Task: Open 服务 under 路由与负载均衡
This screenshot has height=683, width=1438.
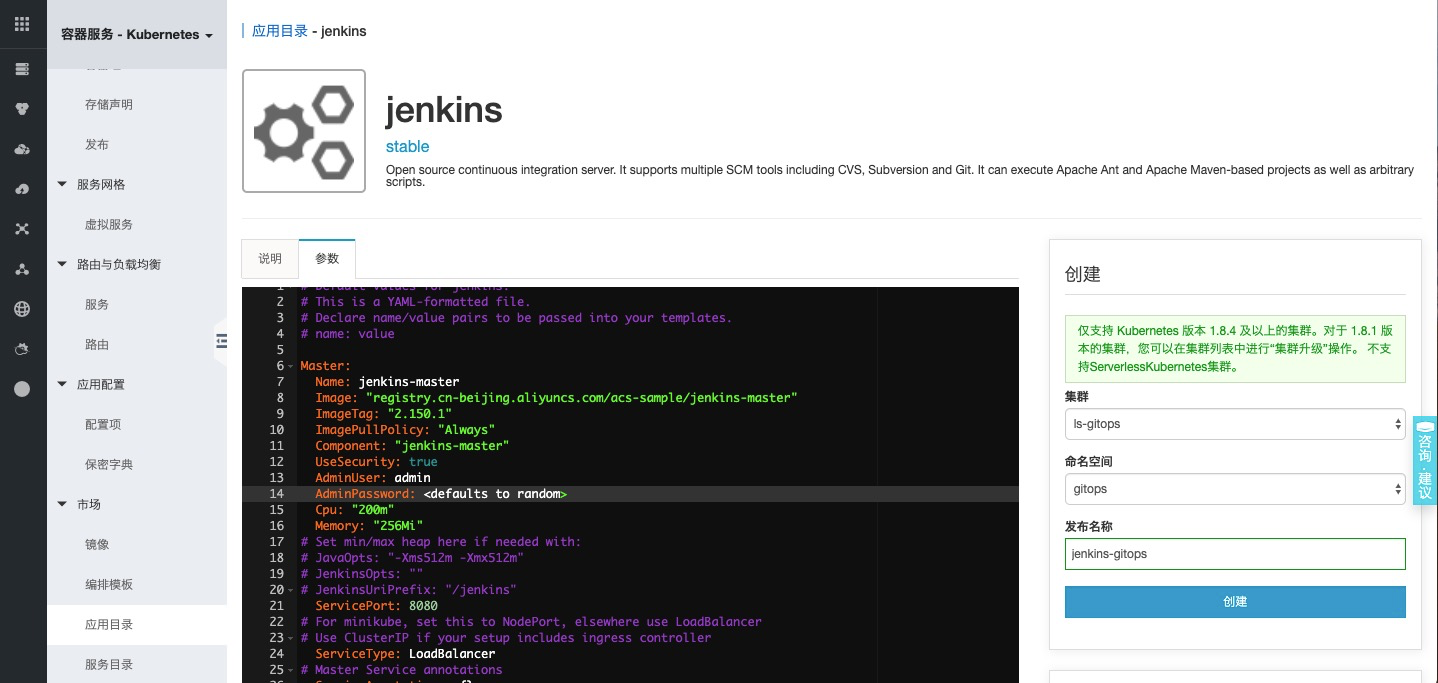Action: pos(97,304)
